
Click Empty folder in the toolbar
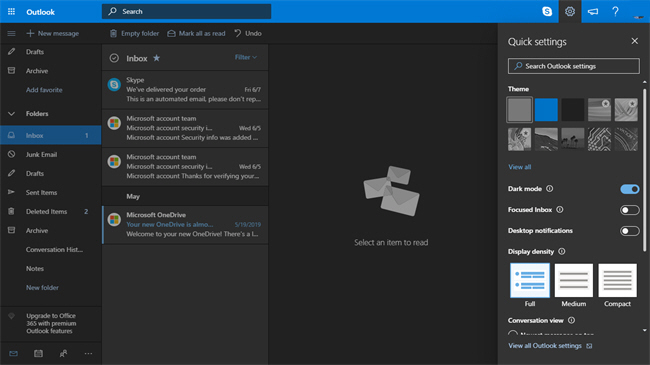point(134,33)
